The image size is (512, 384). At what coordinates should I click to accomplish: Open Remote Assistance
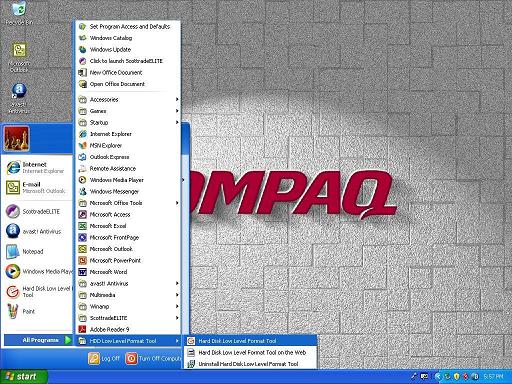[x=128, y=168]
